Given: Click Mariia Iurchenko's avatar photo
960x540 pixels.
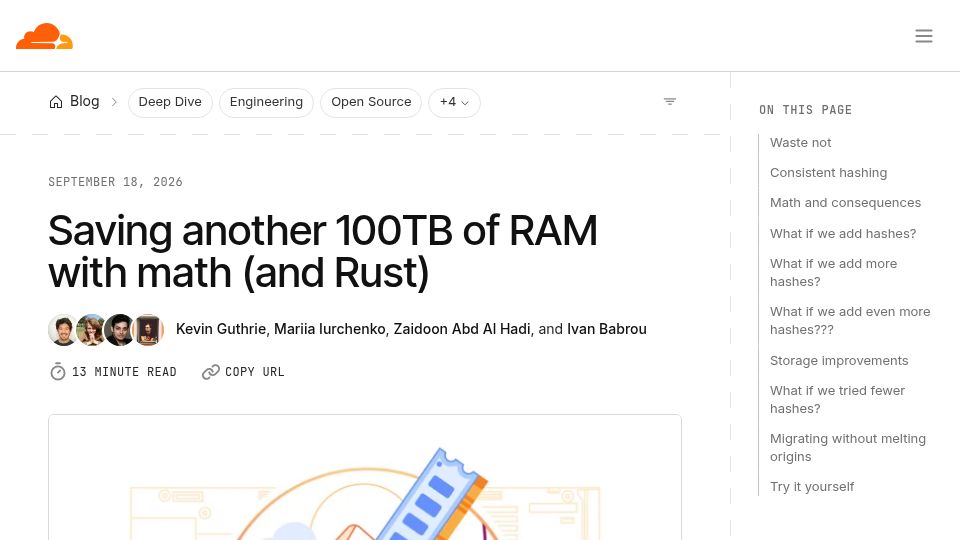Looking at the screenshot, I should point(91,330).
